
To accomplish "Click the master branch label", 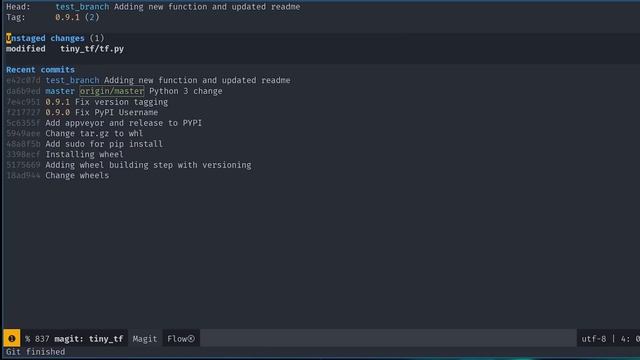I will tap(60, 91).
